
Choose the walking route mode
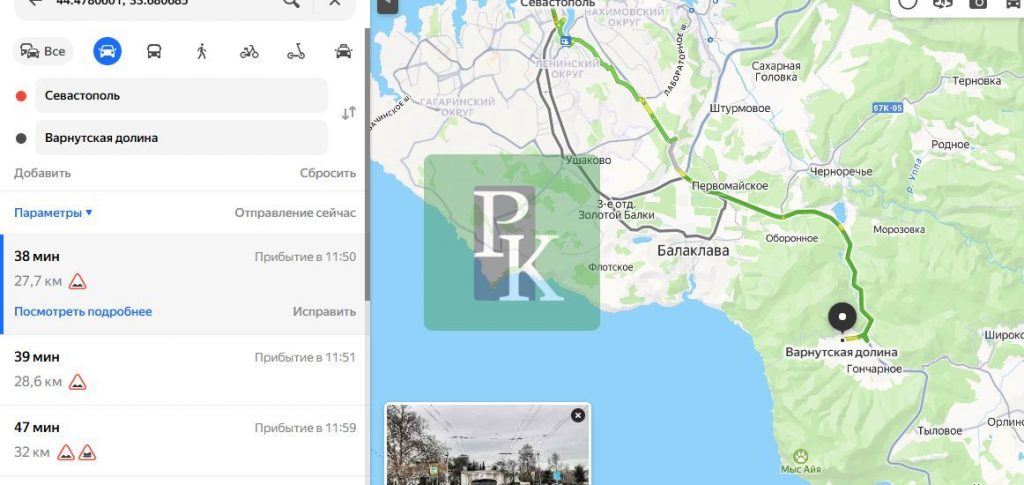[202, 51]
